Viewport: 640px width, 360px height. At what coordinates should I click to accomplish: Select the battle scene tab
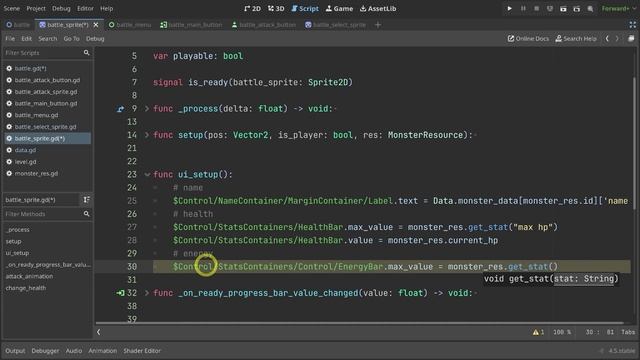(x=18, y=25)
